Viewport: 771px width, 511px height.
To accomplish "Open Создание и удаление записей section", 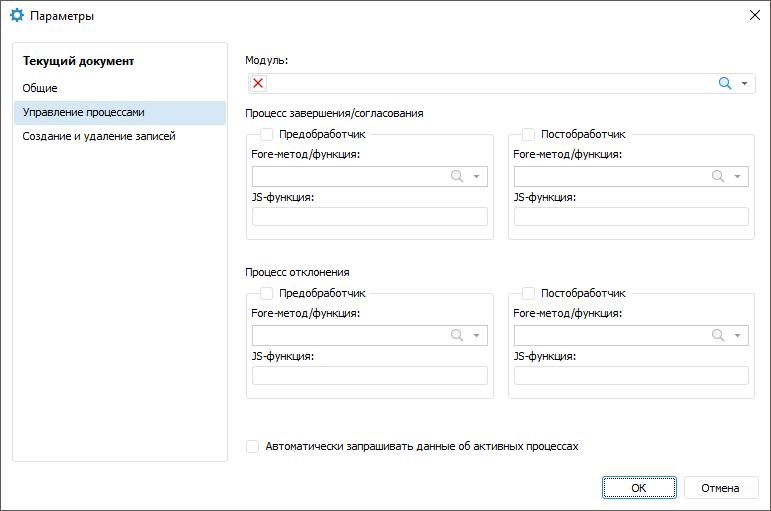I will [x=99, y=136].
